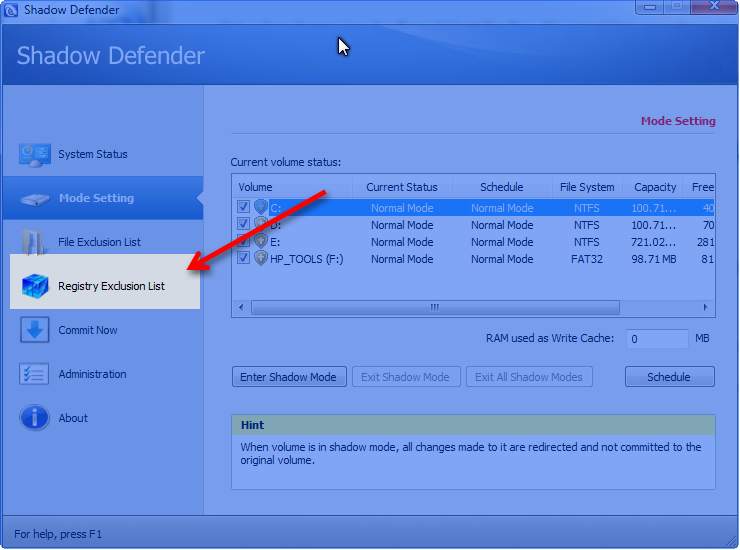This screenshot has height=550, width=740.
Task: Click the Exit All Shadow Modes button
Action: click(x=529, y=377)
